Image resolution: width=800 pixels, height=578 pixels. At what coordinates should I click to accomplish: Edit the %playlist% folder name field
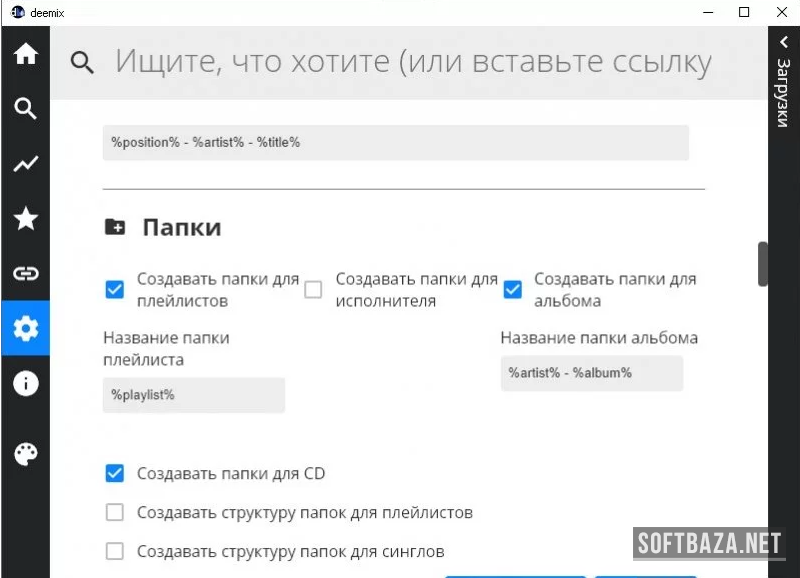(194, 395)
